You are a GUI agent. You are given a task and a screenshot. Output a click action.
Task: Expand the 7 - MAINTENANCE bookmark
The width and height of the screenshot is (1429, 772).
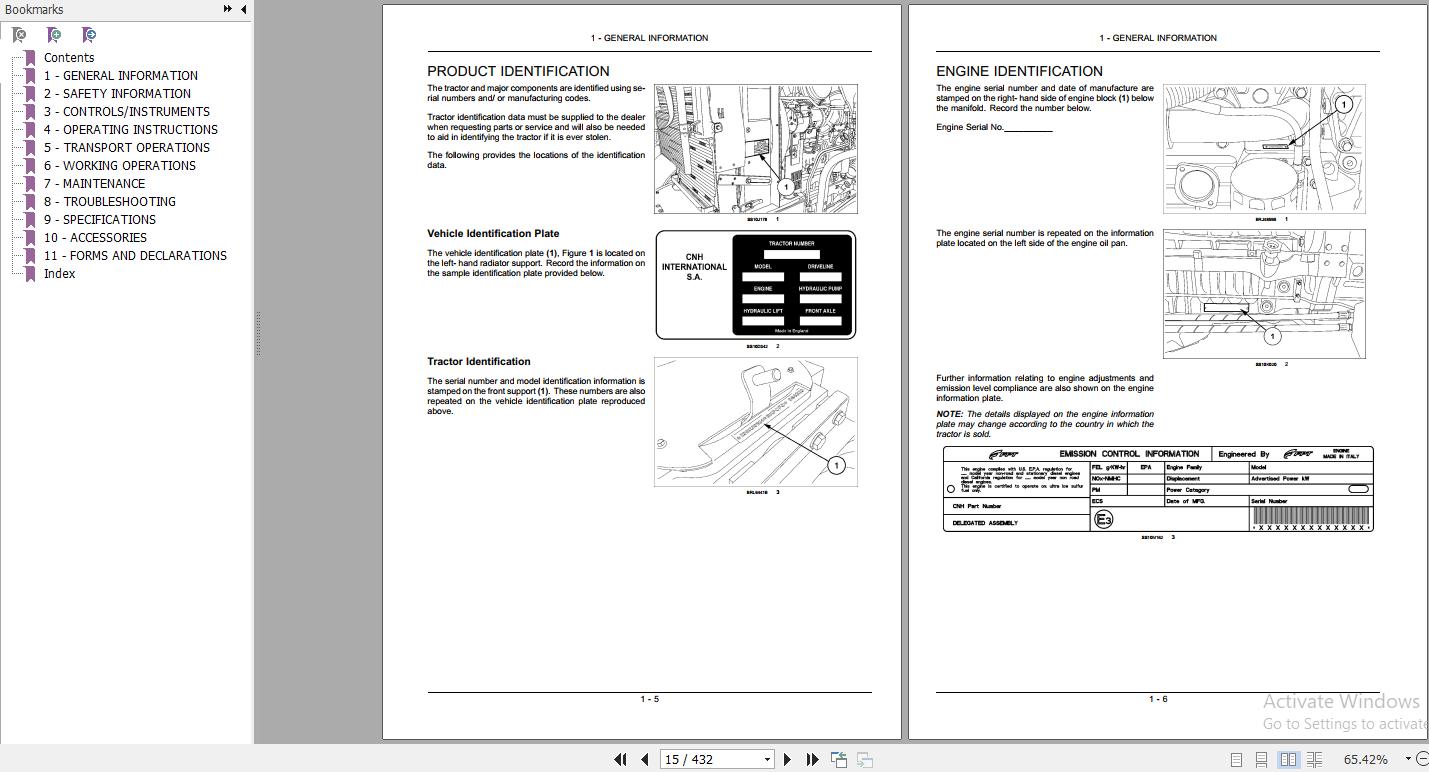pyautogui.click(x=96, y=183)
